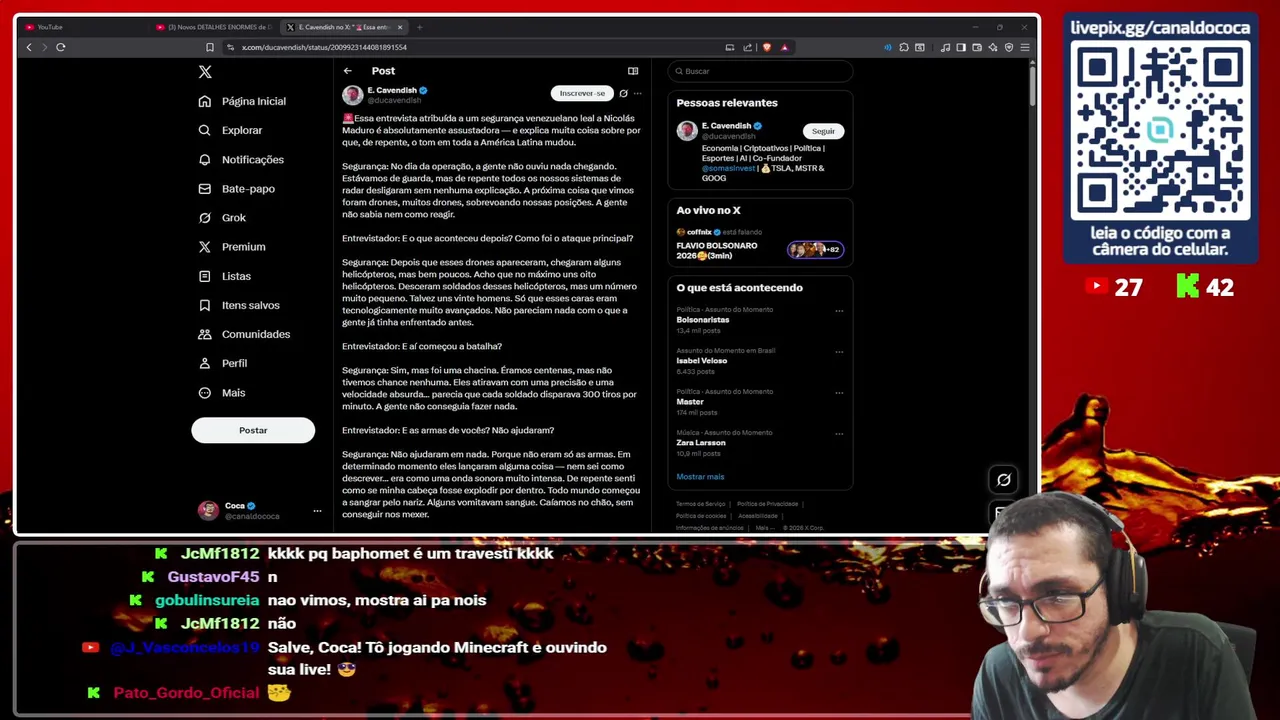Toggle the browser sidebar panel

point(961,47)
